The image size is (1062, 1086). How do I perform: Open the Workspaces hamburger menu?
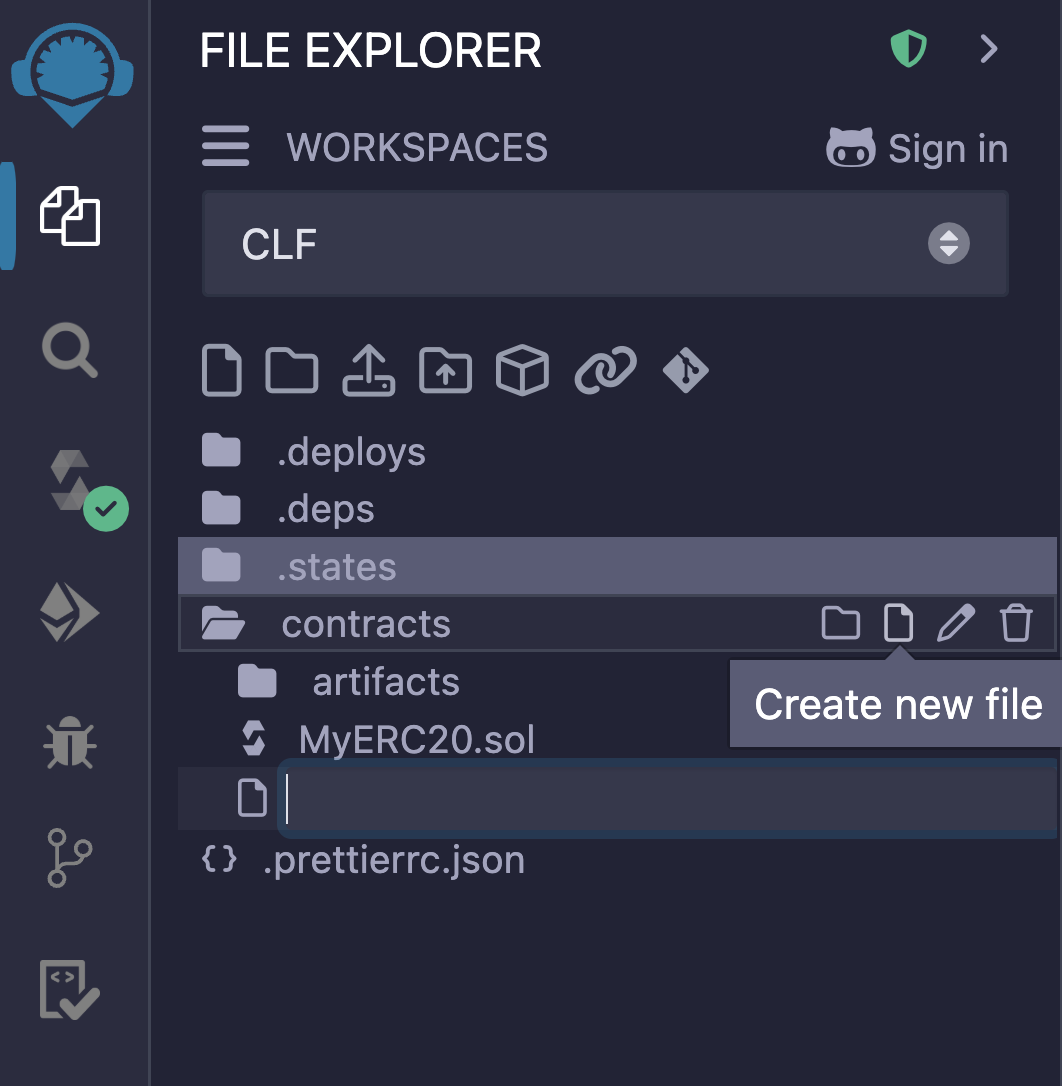click(x=226, y=148)
